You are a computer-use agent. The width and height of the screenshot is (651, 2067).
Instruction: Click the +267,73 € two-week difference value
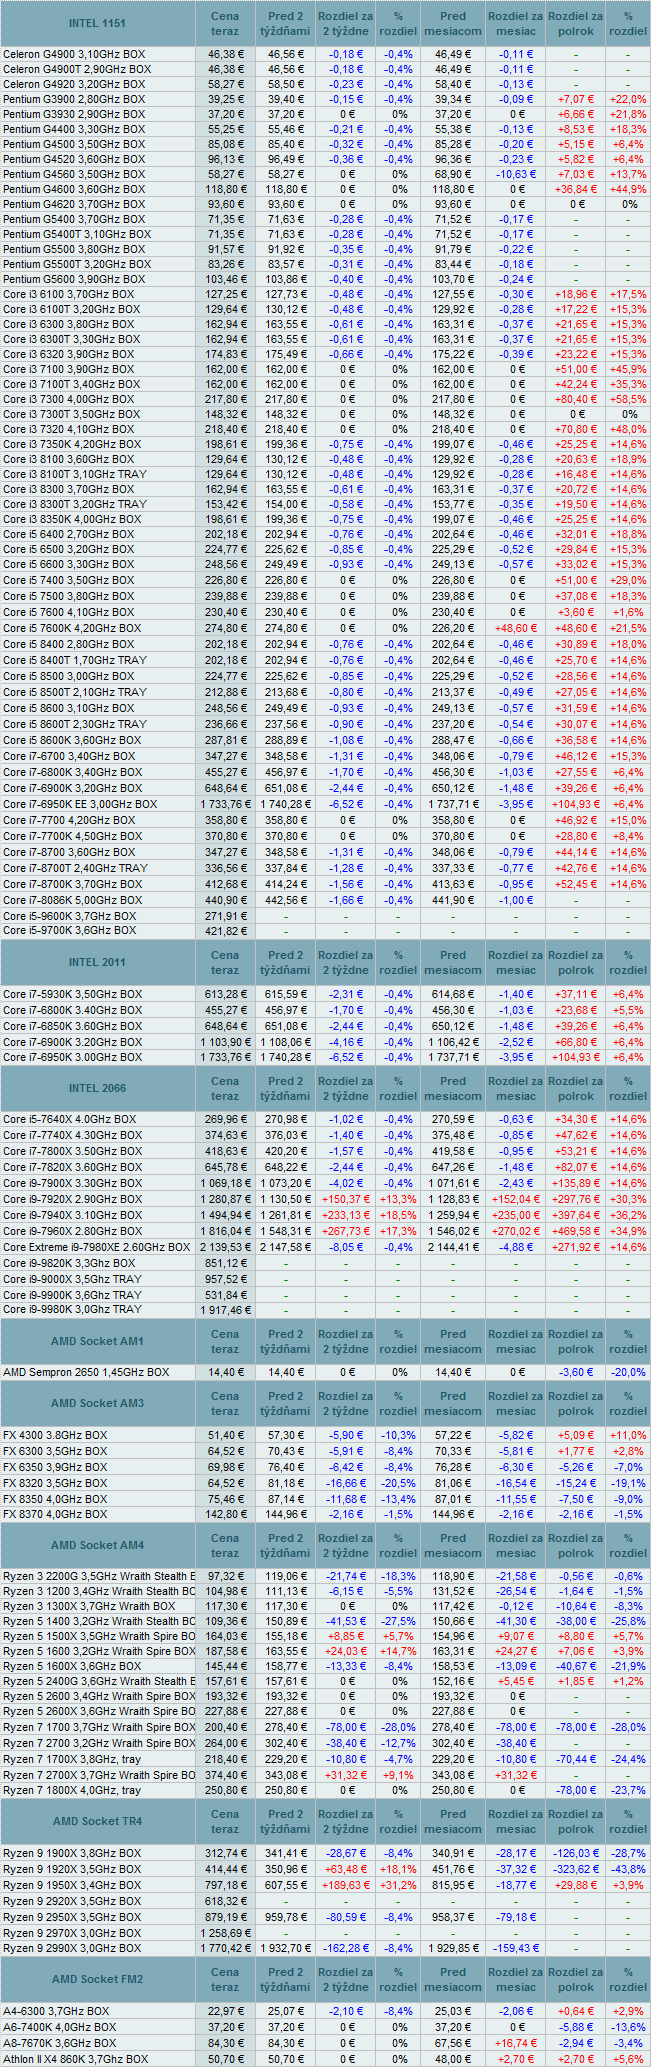pyautogui.click(x=345, y=1231)
